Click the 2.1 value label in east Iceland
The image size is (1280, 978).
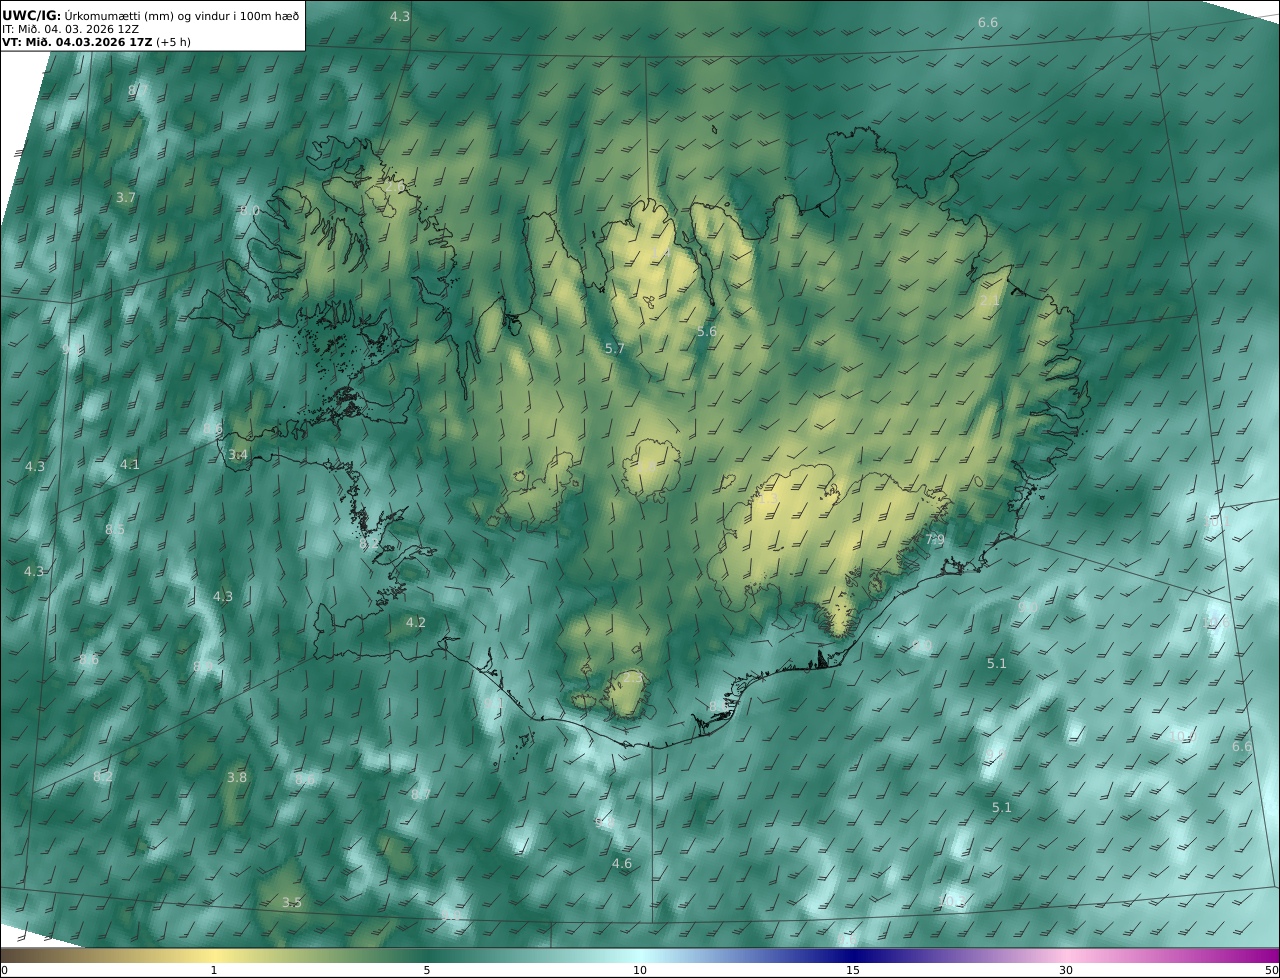point(990,301)
